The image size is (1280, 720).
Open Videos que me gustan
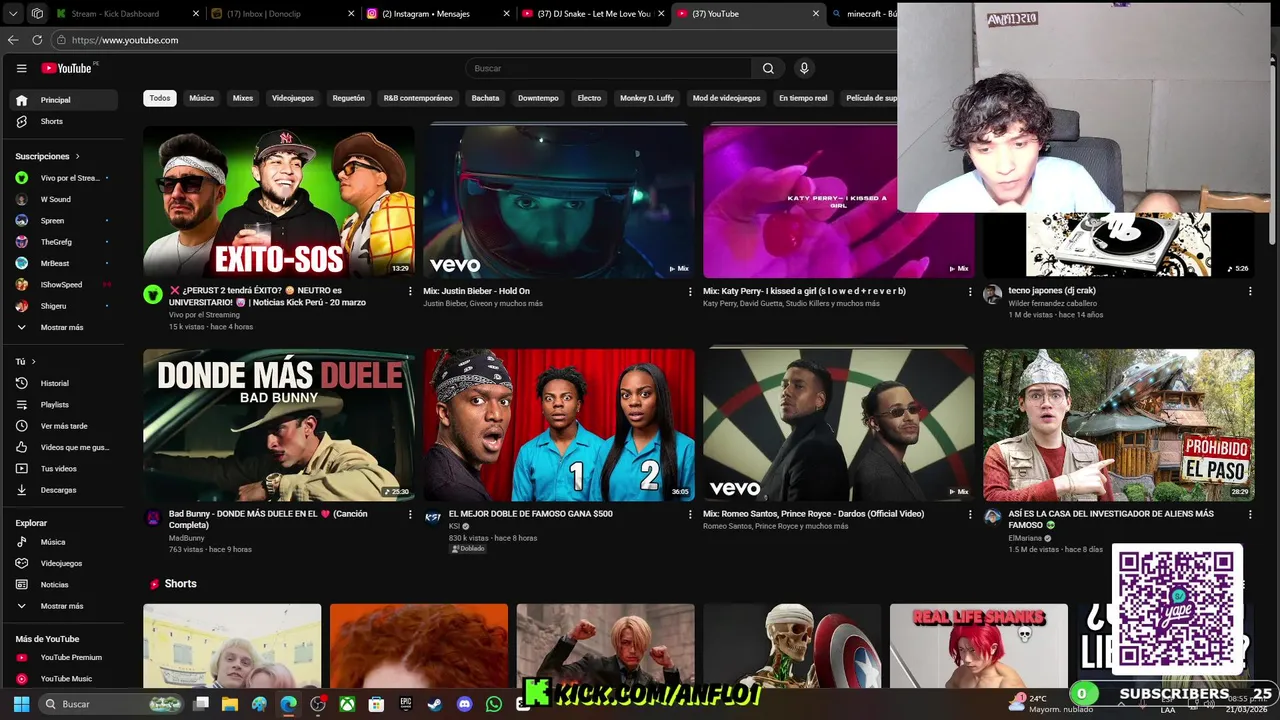(63, 447)
